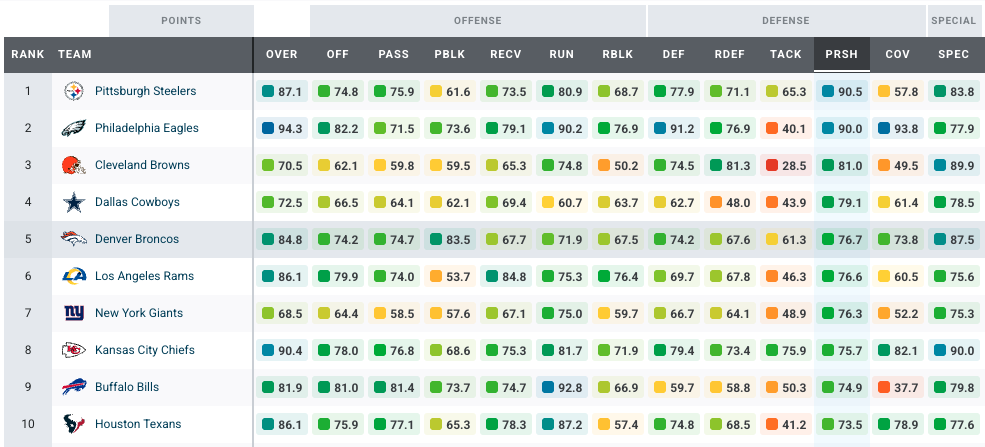Image resolution: width=985 pixels, height=447 pixels.
Task: Click the Denver Broncos logo icon
Action: click(73, 239)
